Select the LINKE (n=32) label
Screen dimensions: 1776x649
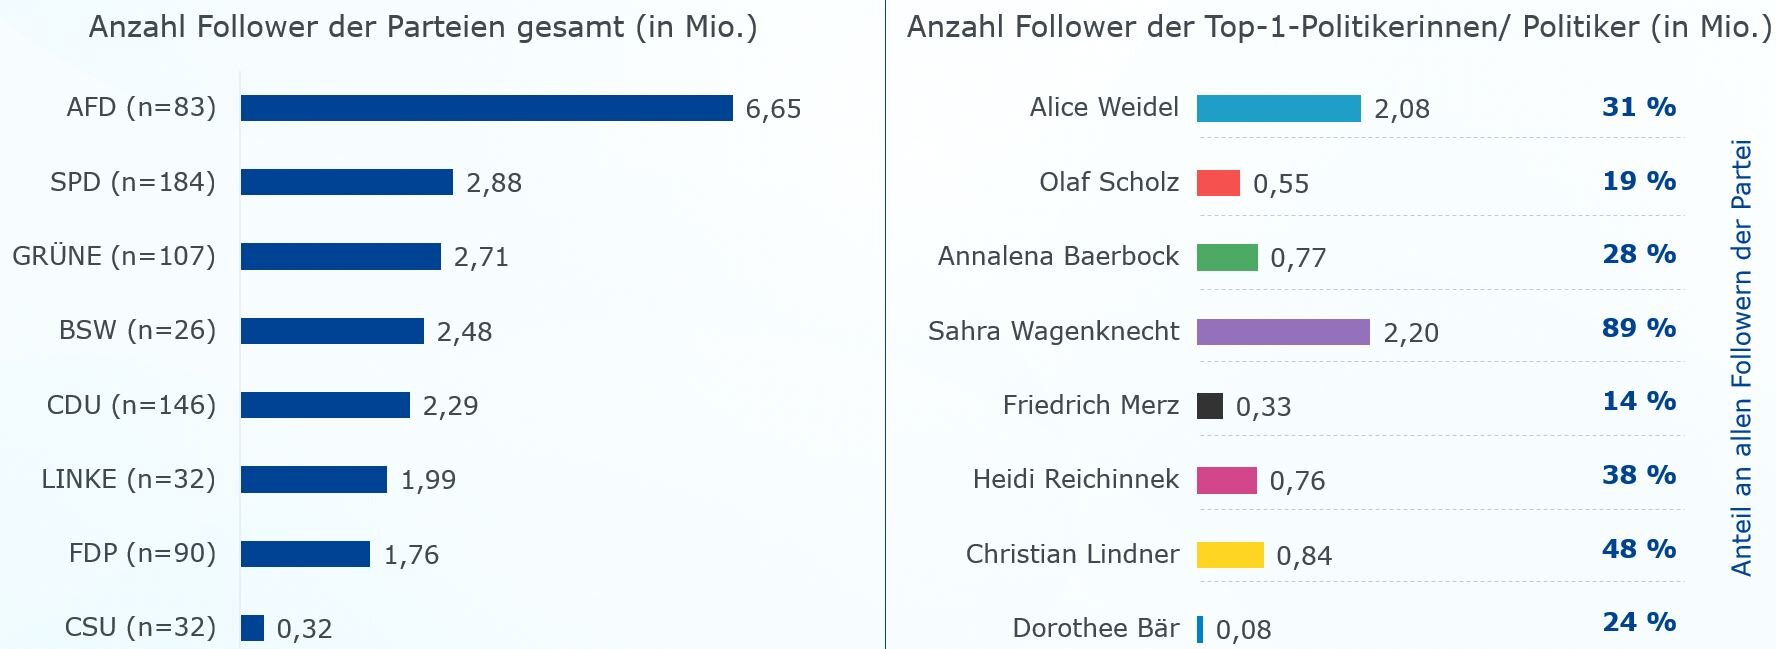[128, 479]
